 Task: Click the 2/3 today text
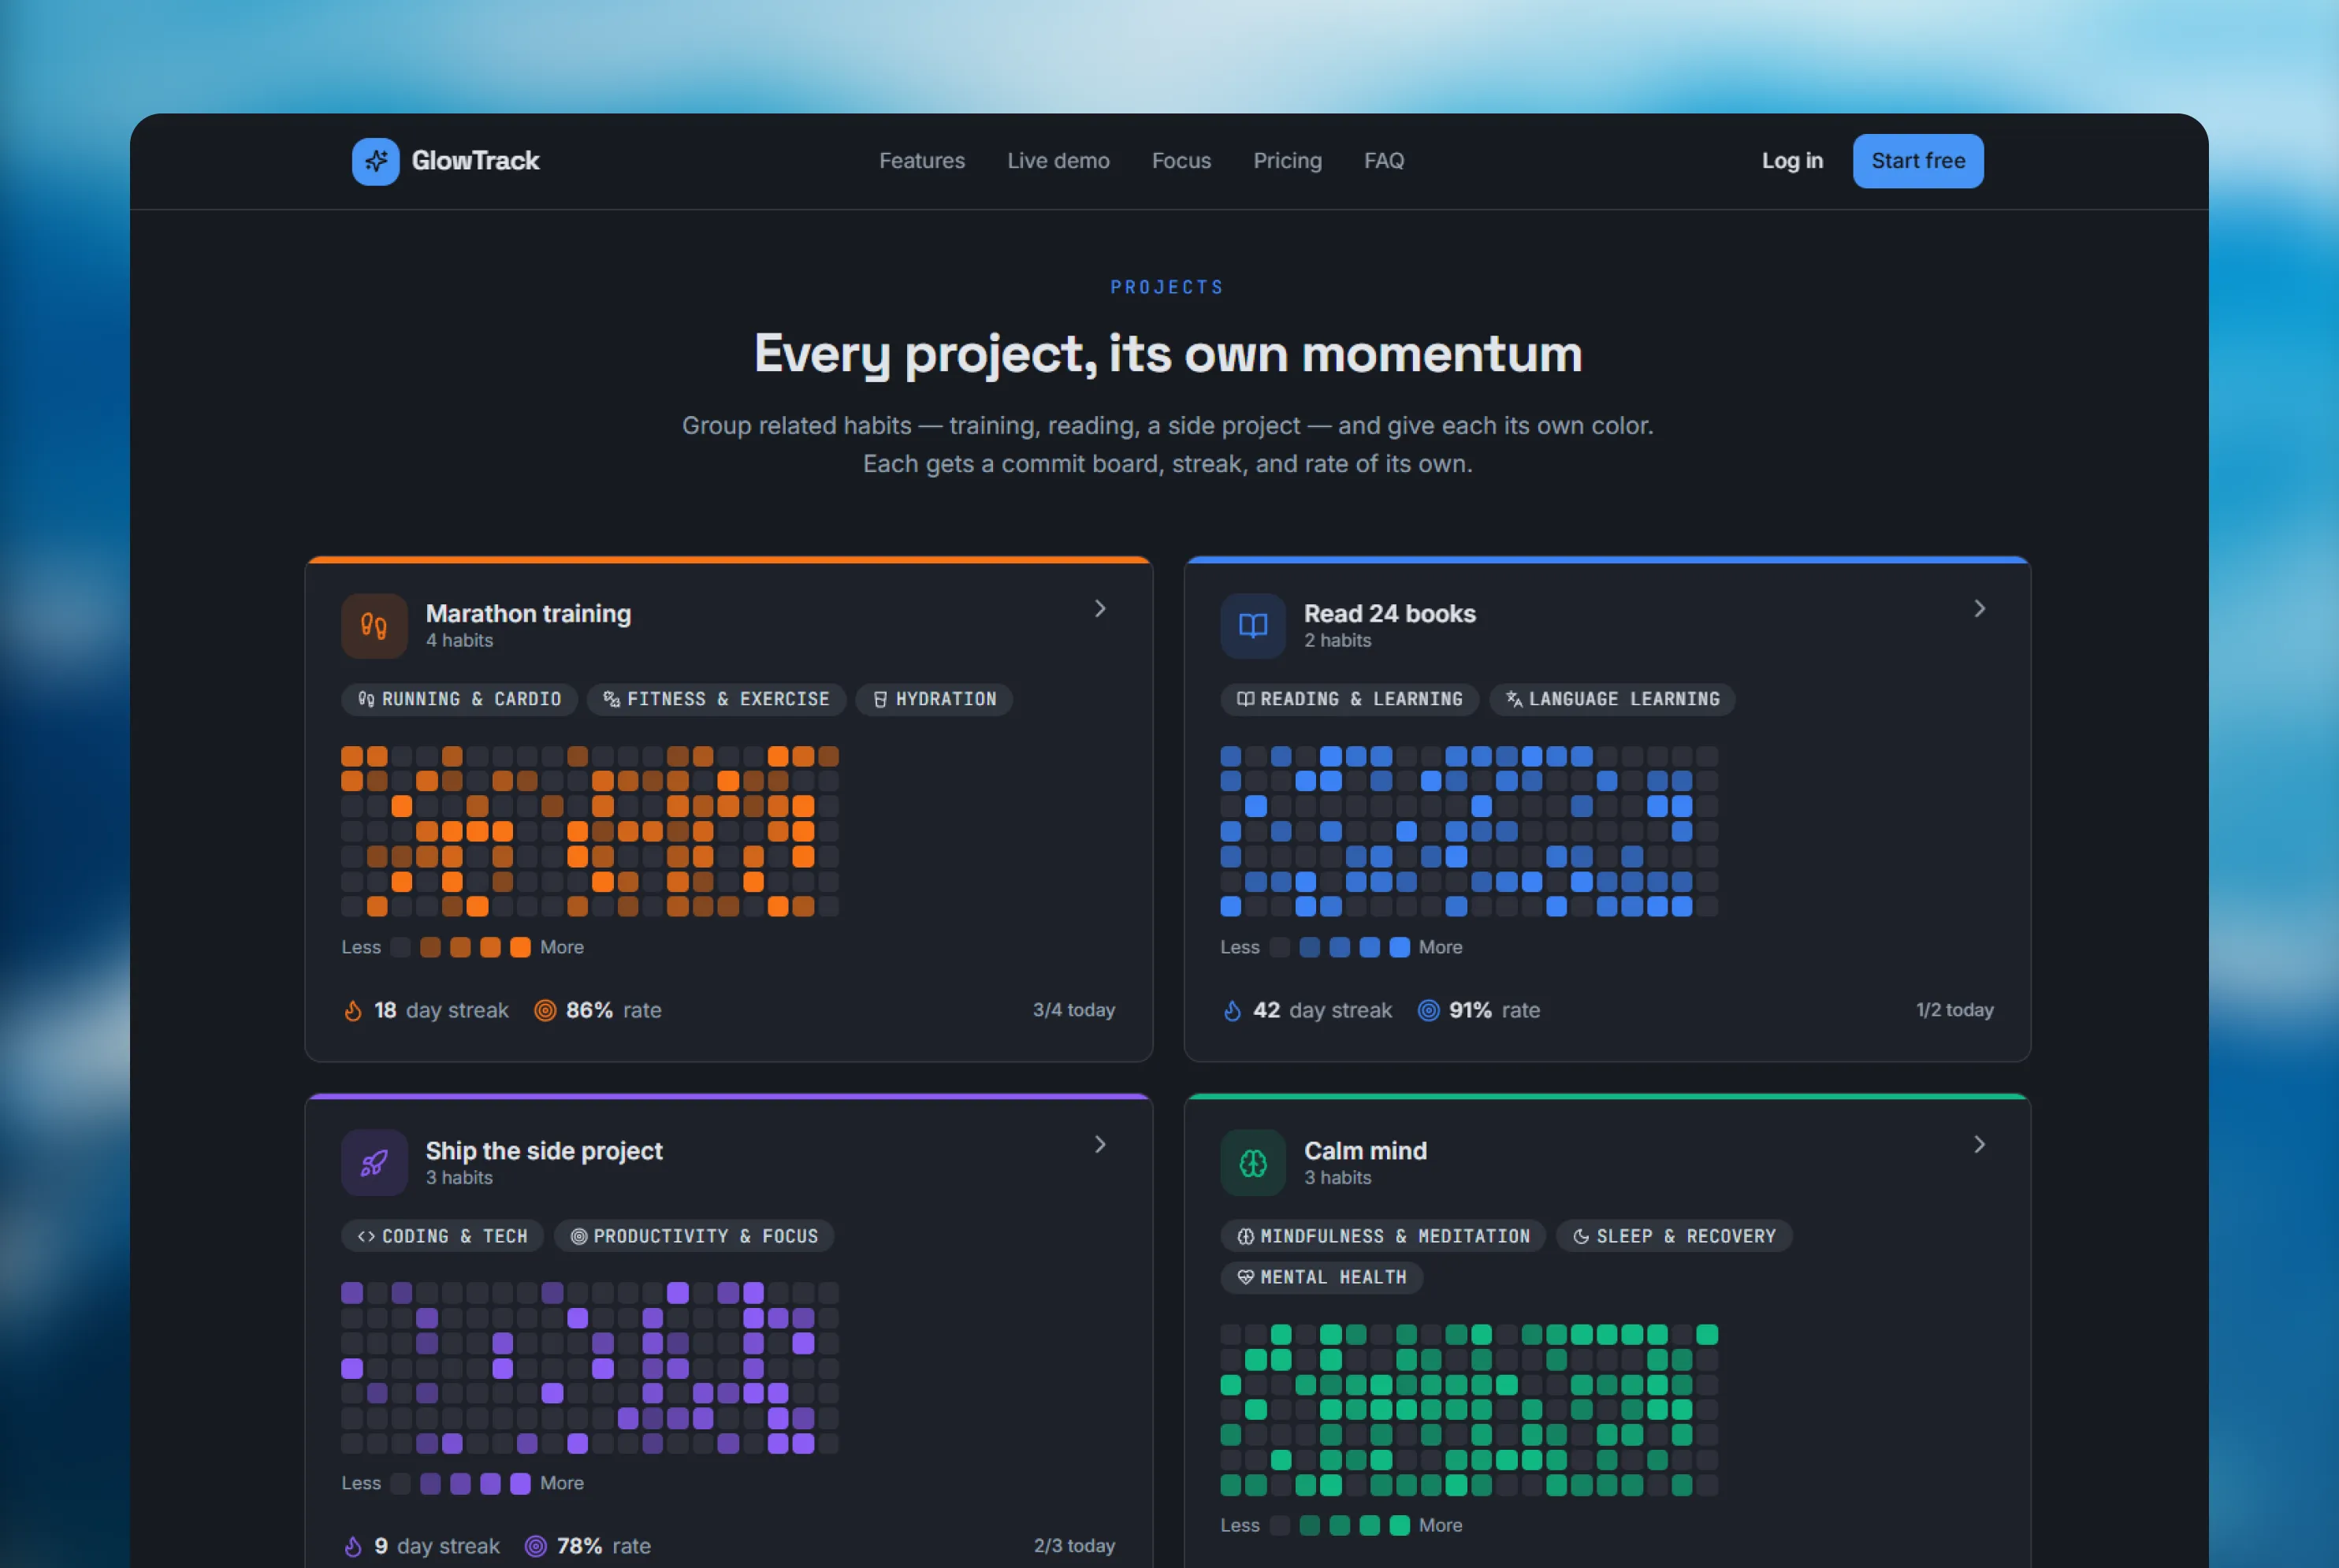coord(1074,1547)
